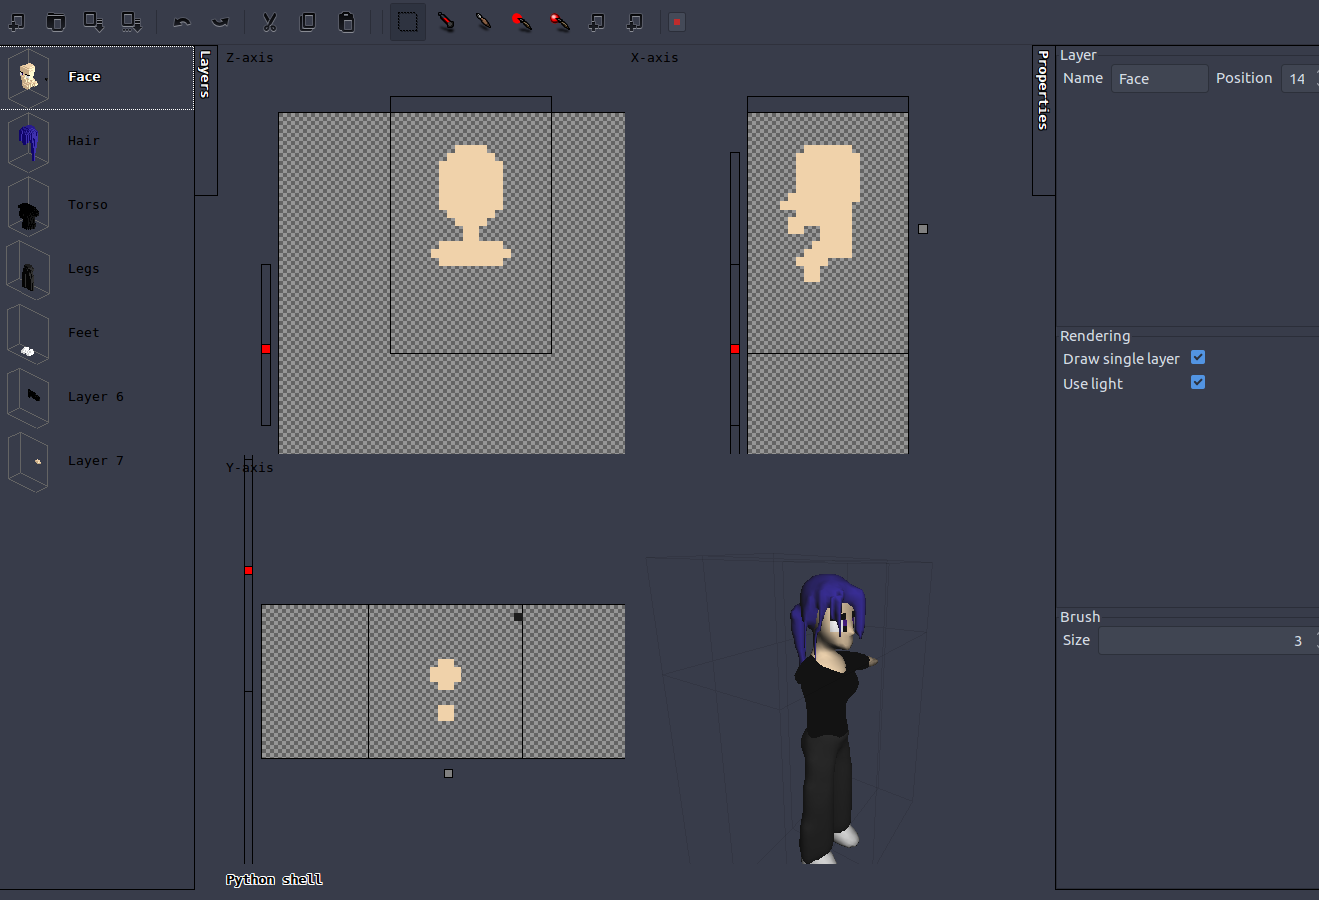Toggle Draw single layer checkbox
This screenshot has height=900, width=1319.
coord(1198,358)
